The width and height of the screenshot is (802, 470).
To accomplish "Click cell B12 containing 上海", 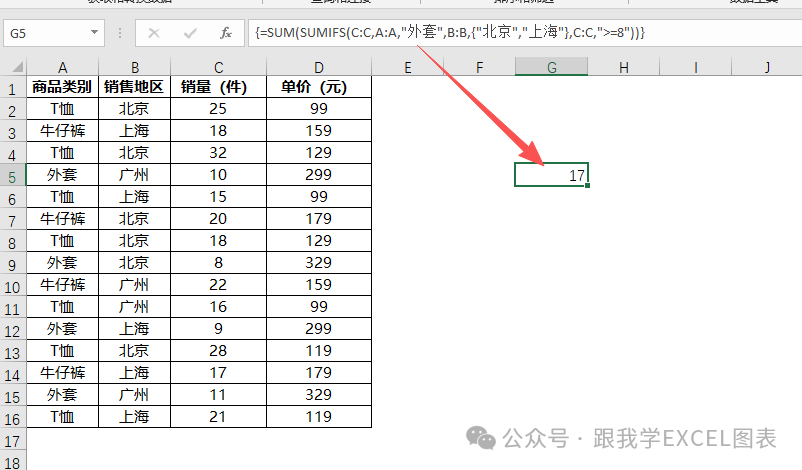I will tap(135, 329).
